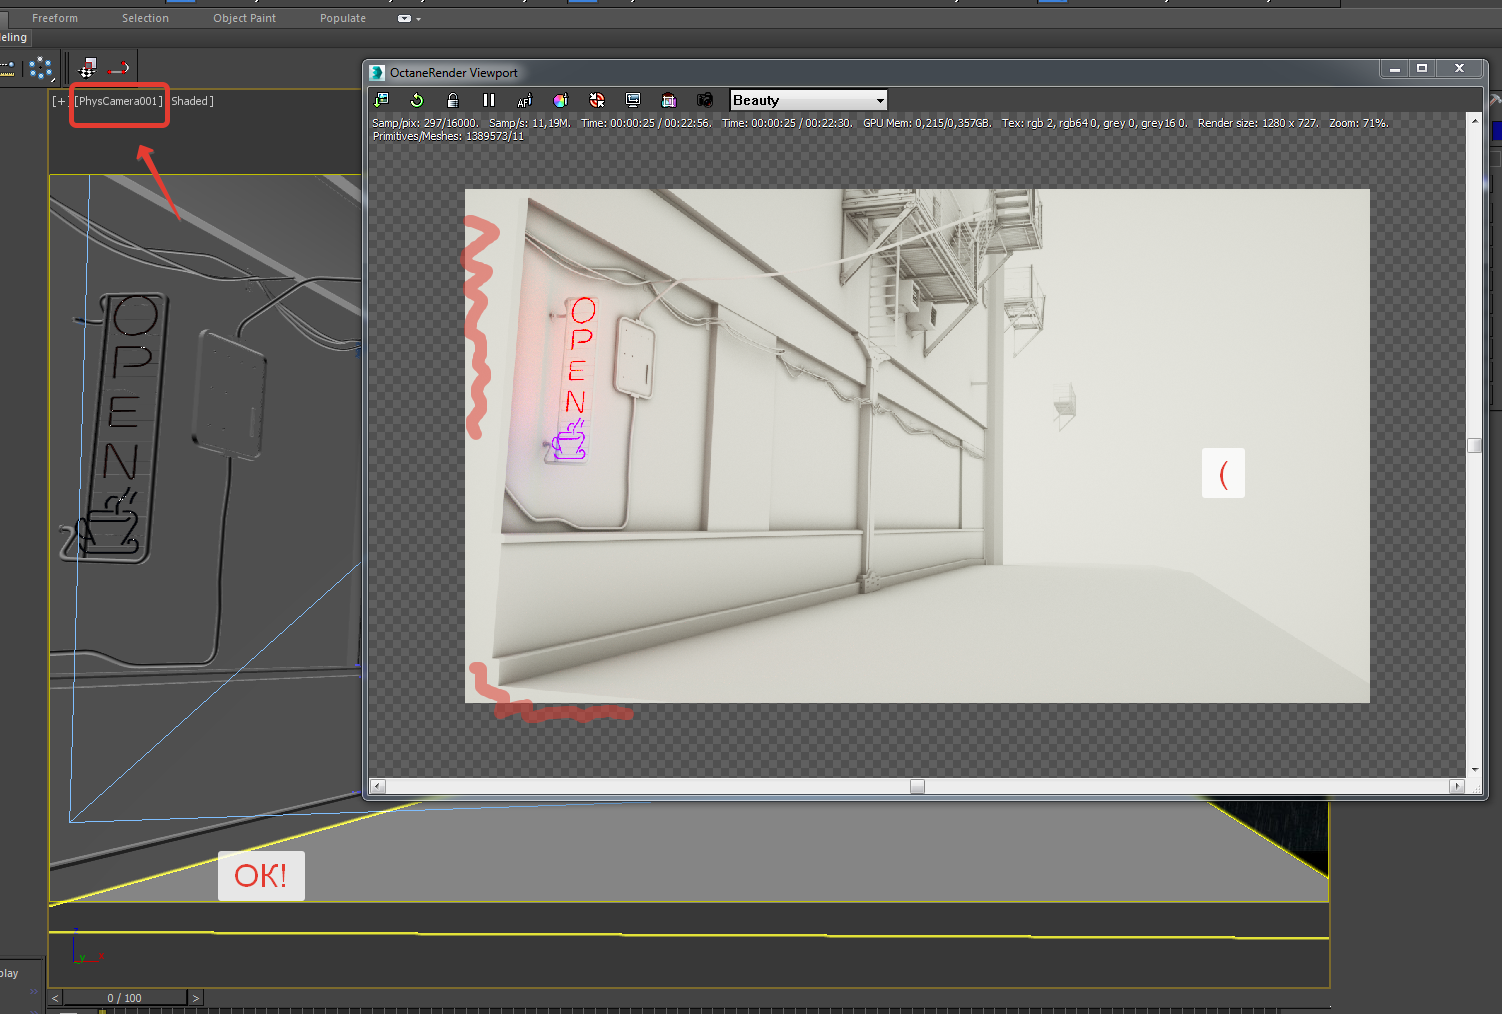Open the Beauty render pass dropdown

point(808,100)
